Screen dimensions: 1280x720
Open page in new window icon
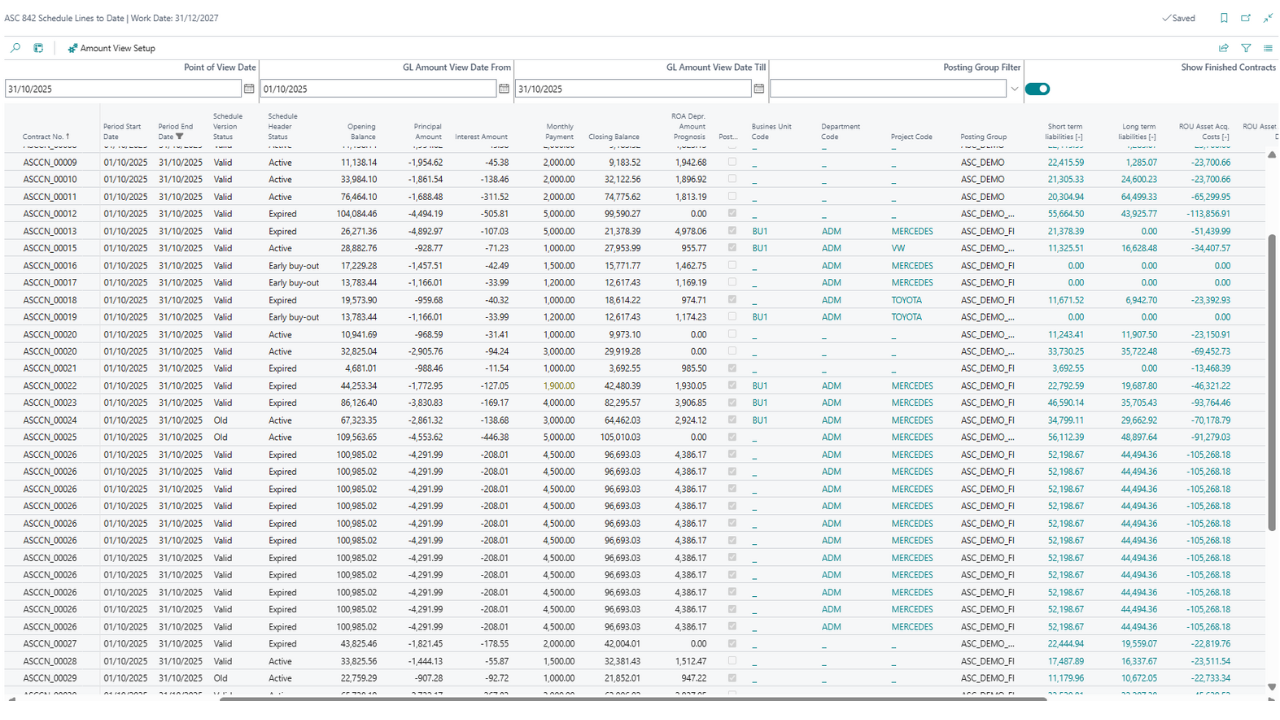click(1246, 18)
